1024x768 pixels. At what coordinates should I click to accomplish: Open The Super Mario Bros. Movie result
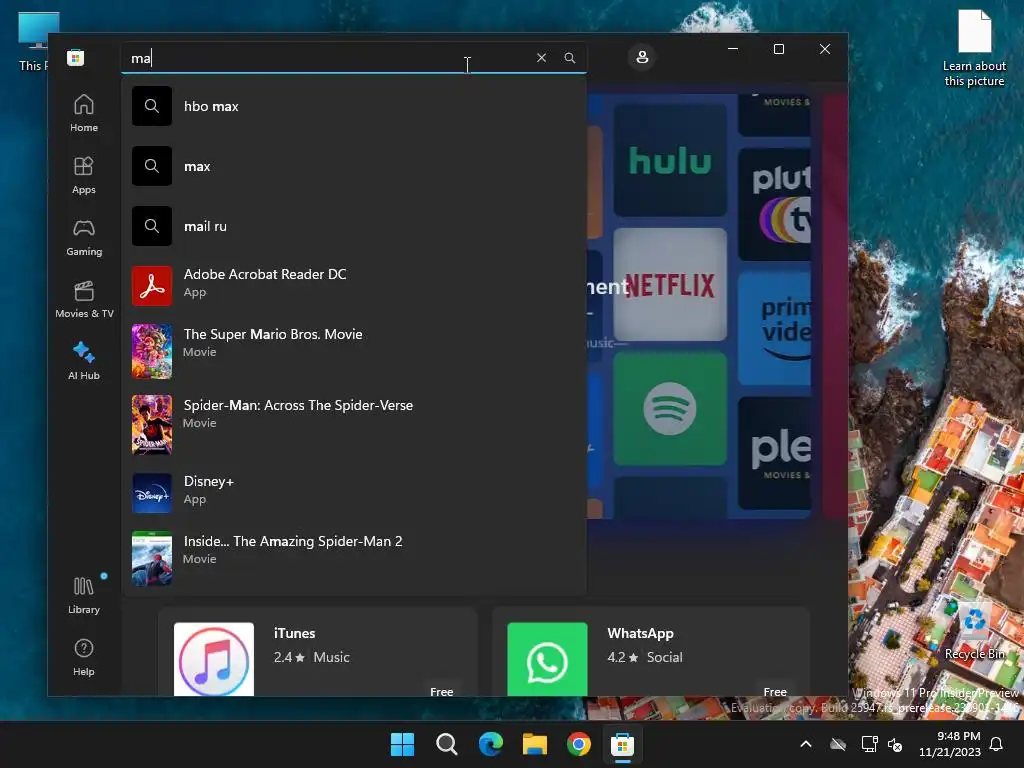[x=354, y=351]
